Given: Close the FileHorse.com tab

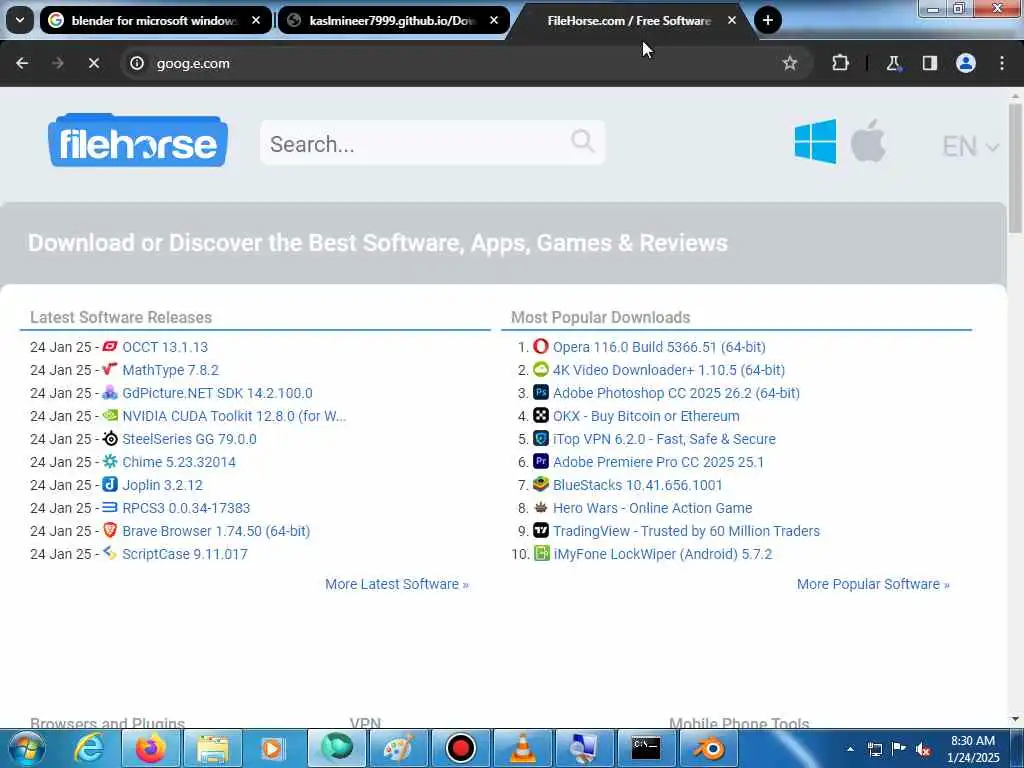Looking at the screenshot, I should point(732,20).
